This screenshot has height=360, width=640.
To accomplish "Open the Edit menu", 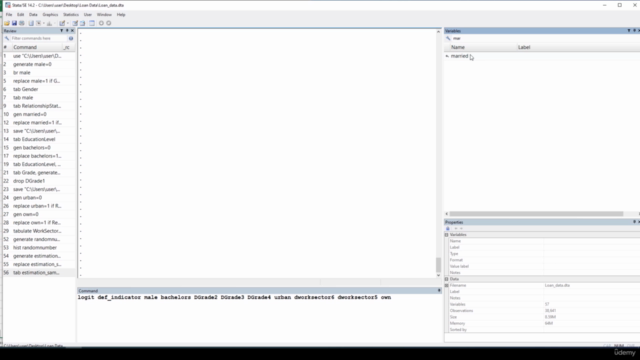I will [20, 15].
